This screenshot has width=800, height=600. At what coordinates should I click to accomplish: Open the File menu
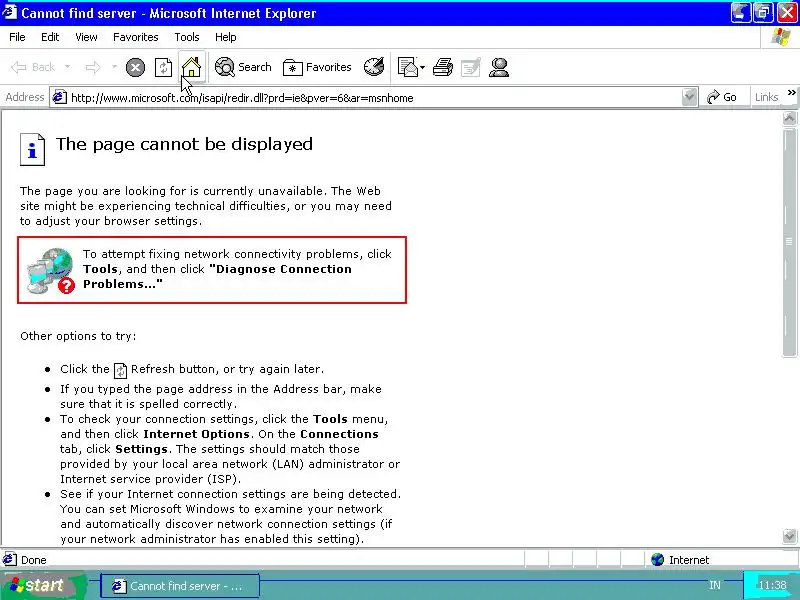pos(17,37)
